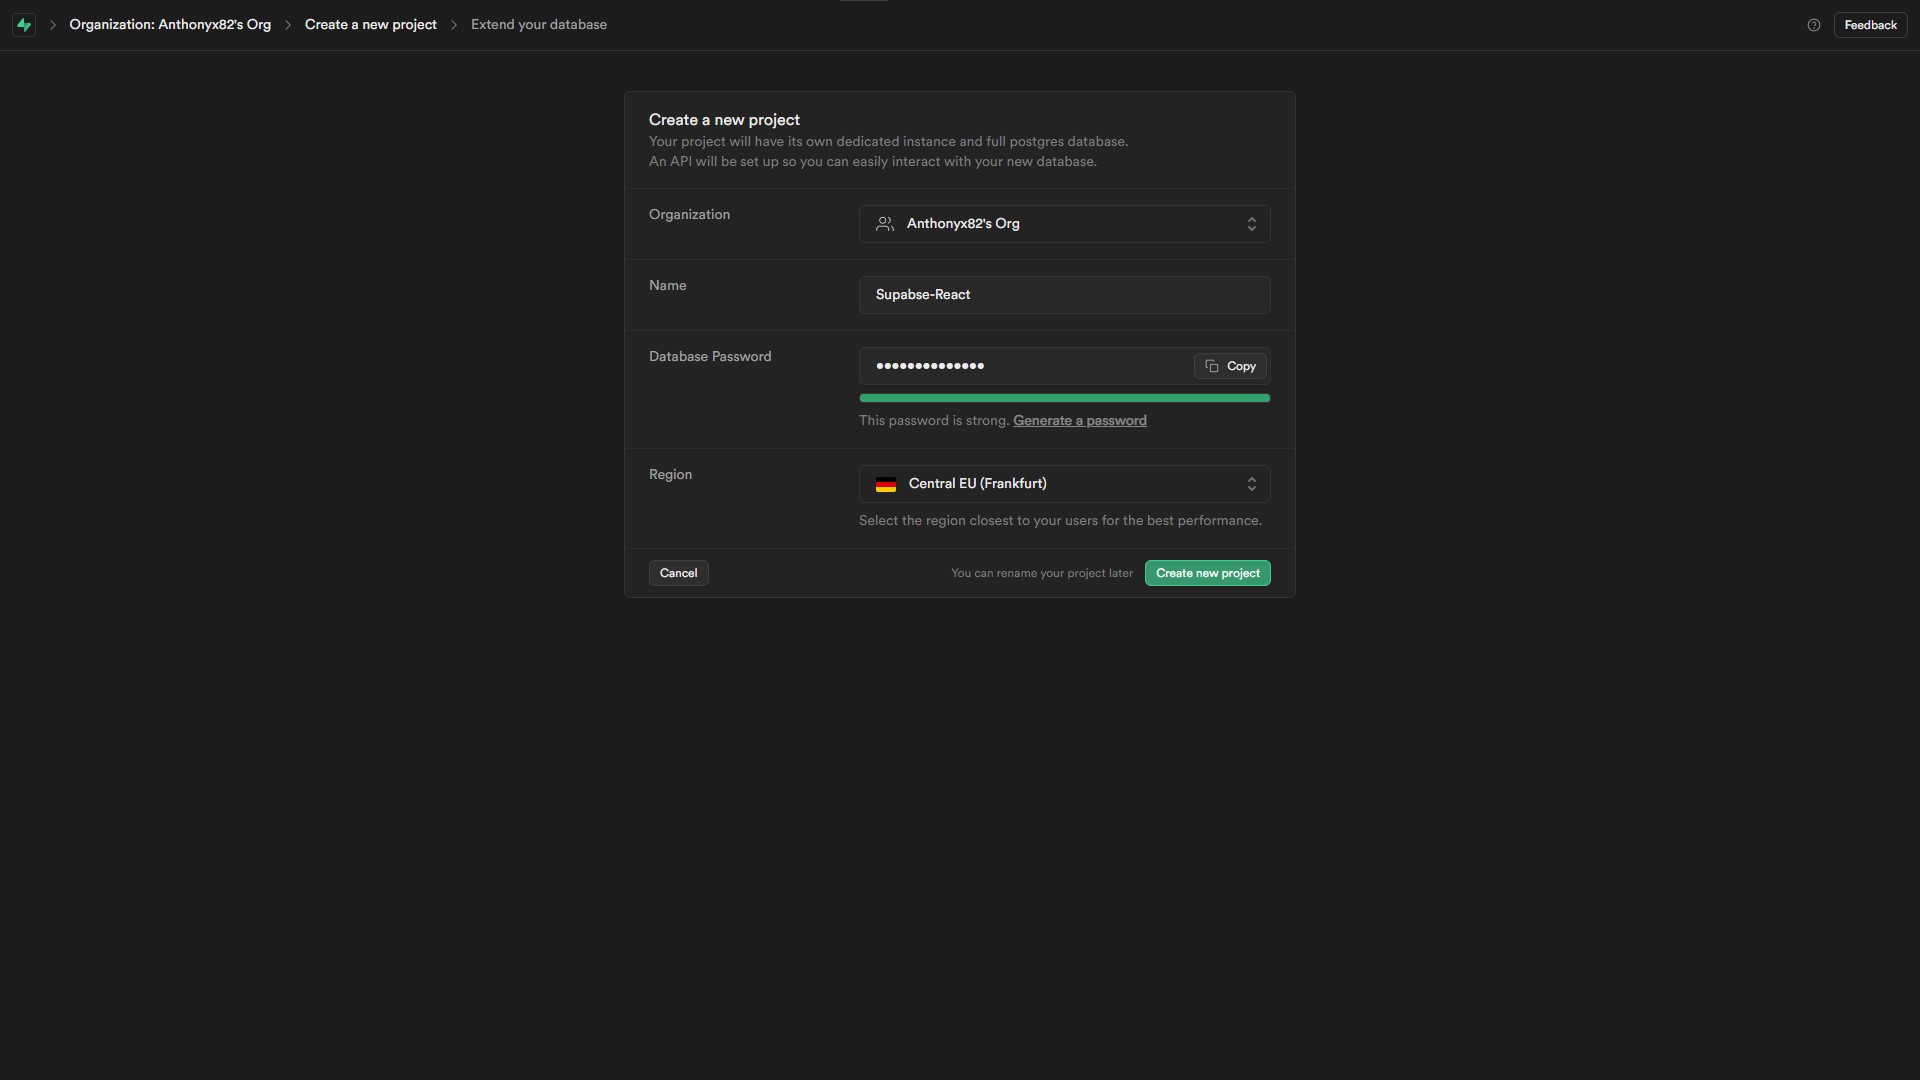Click inside the Database Password field

pyautogui.click(x=1025, y=366)
